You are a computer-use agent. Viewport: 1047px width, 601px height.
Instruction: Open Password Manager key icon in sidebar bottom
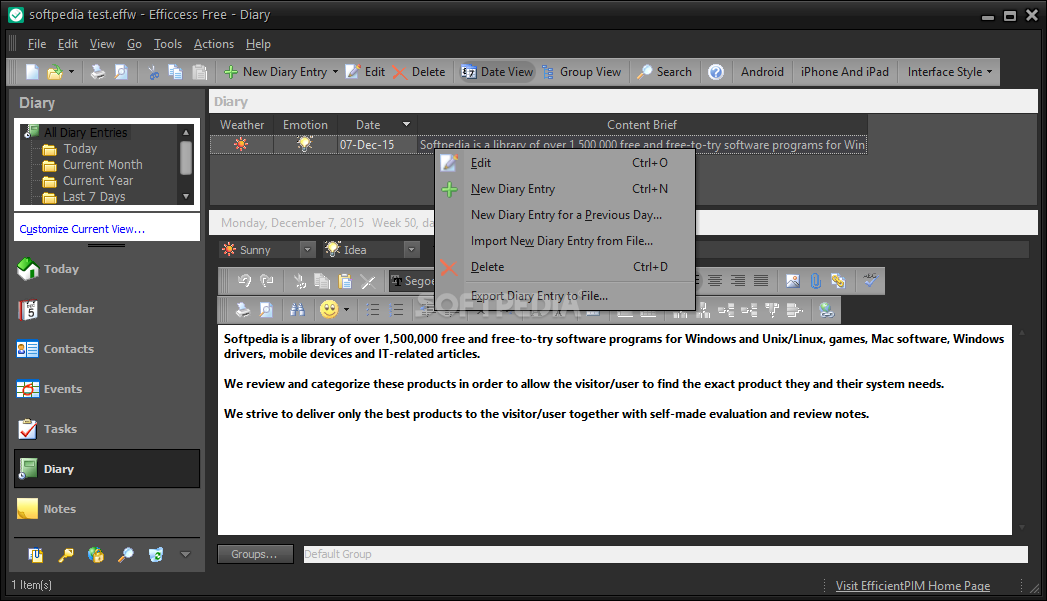(65, 555)
